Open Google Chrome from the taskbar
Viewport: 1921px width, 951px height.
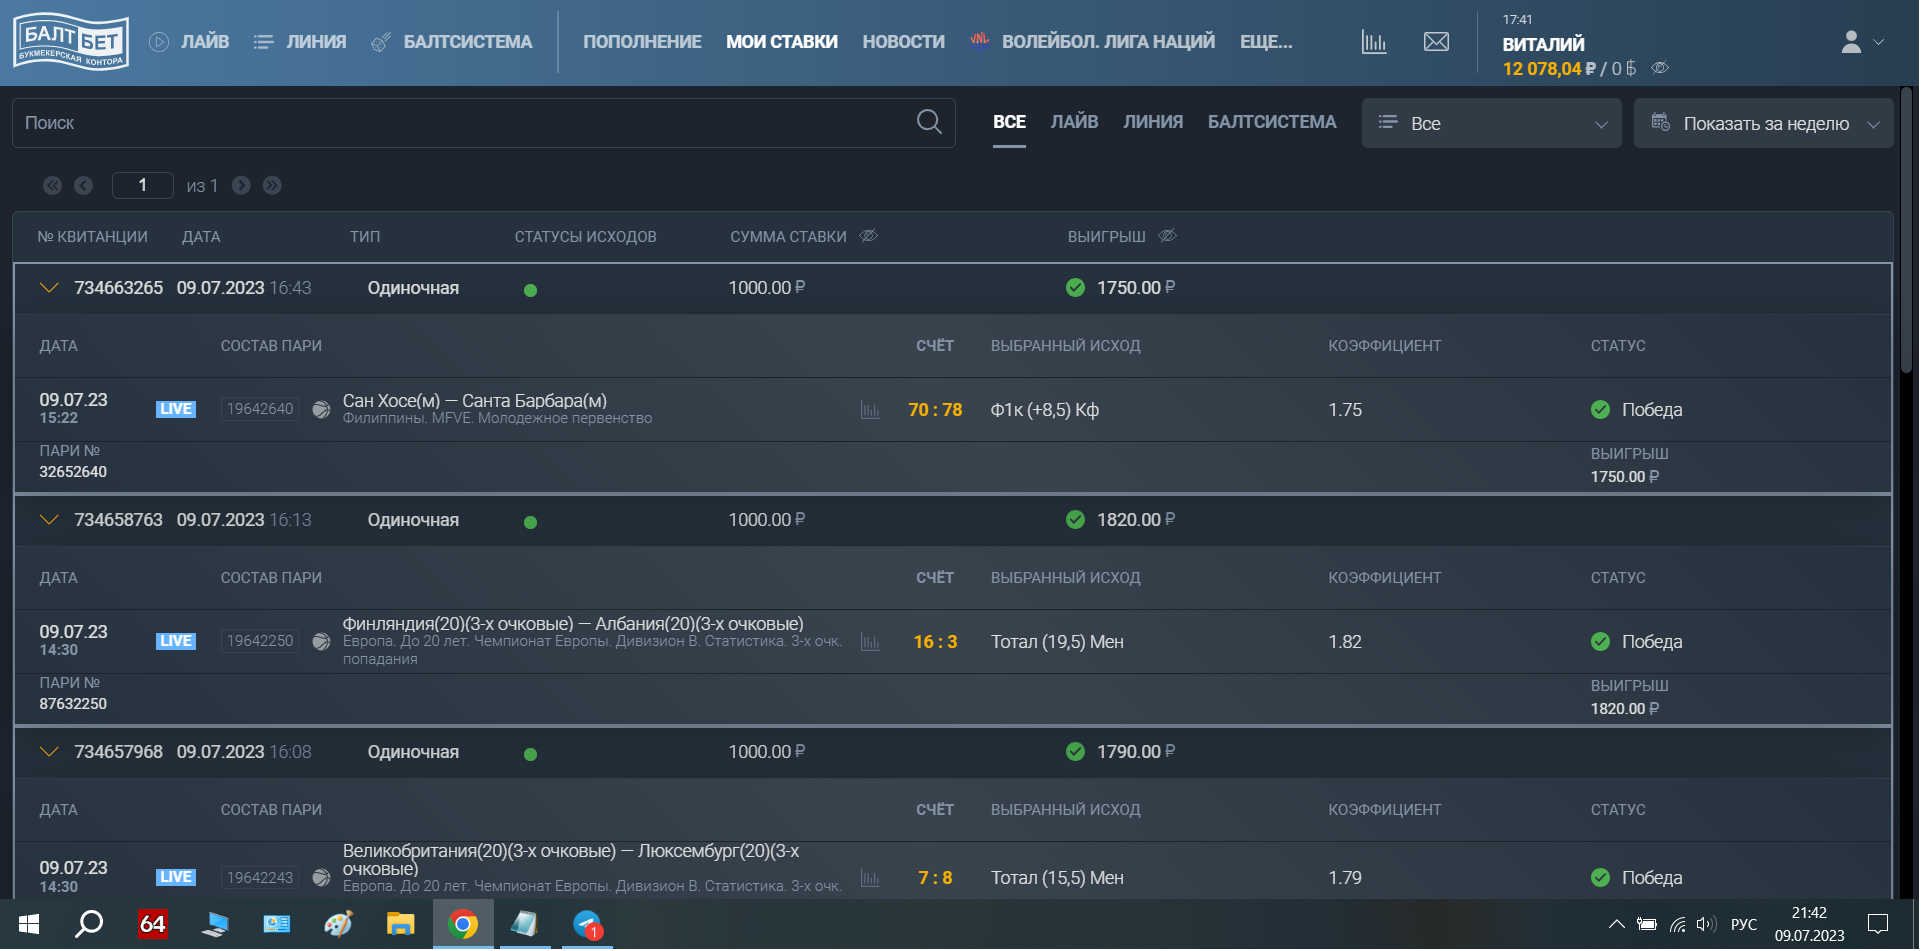point(462,924)
